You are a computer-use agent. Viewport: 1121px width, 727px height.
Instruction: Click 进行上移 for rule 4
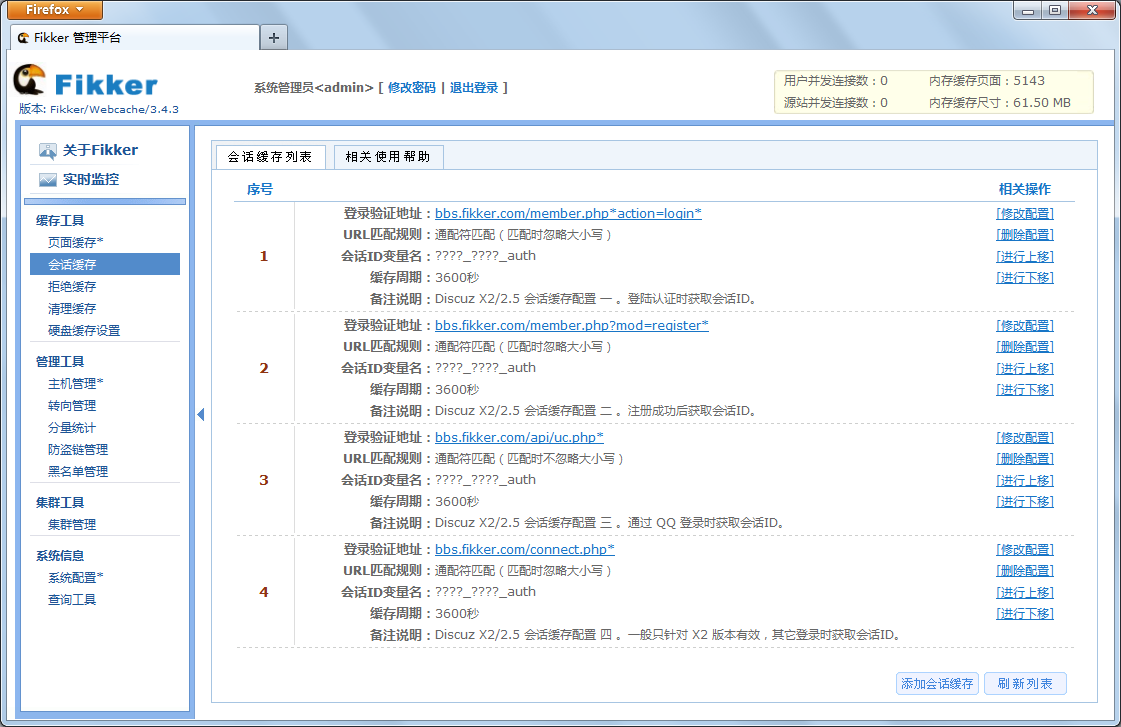tap(1025, 592)
